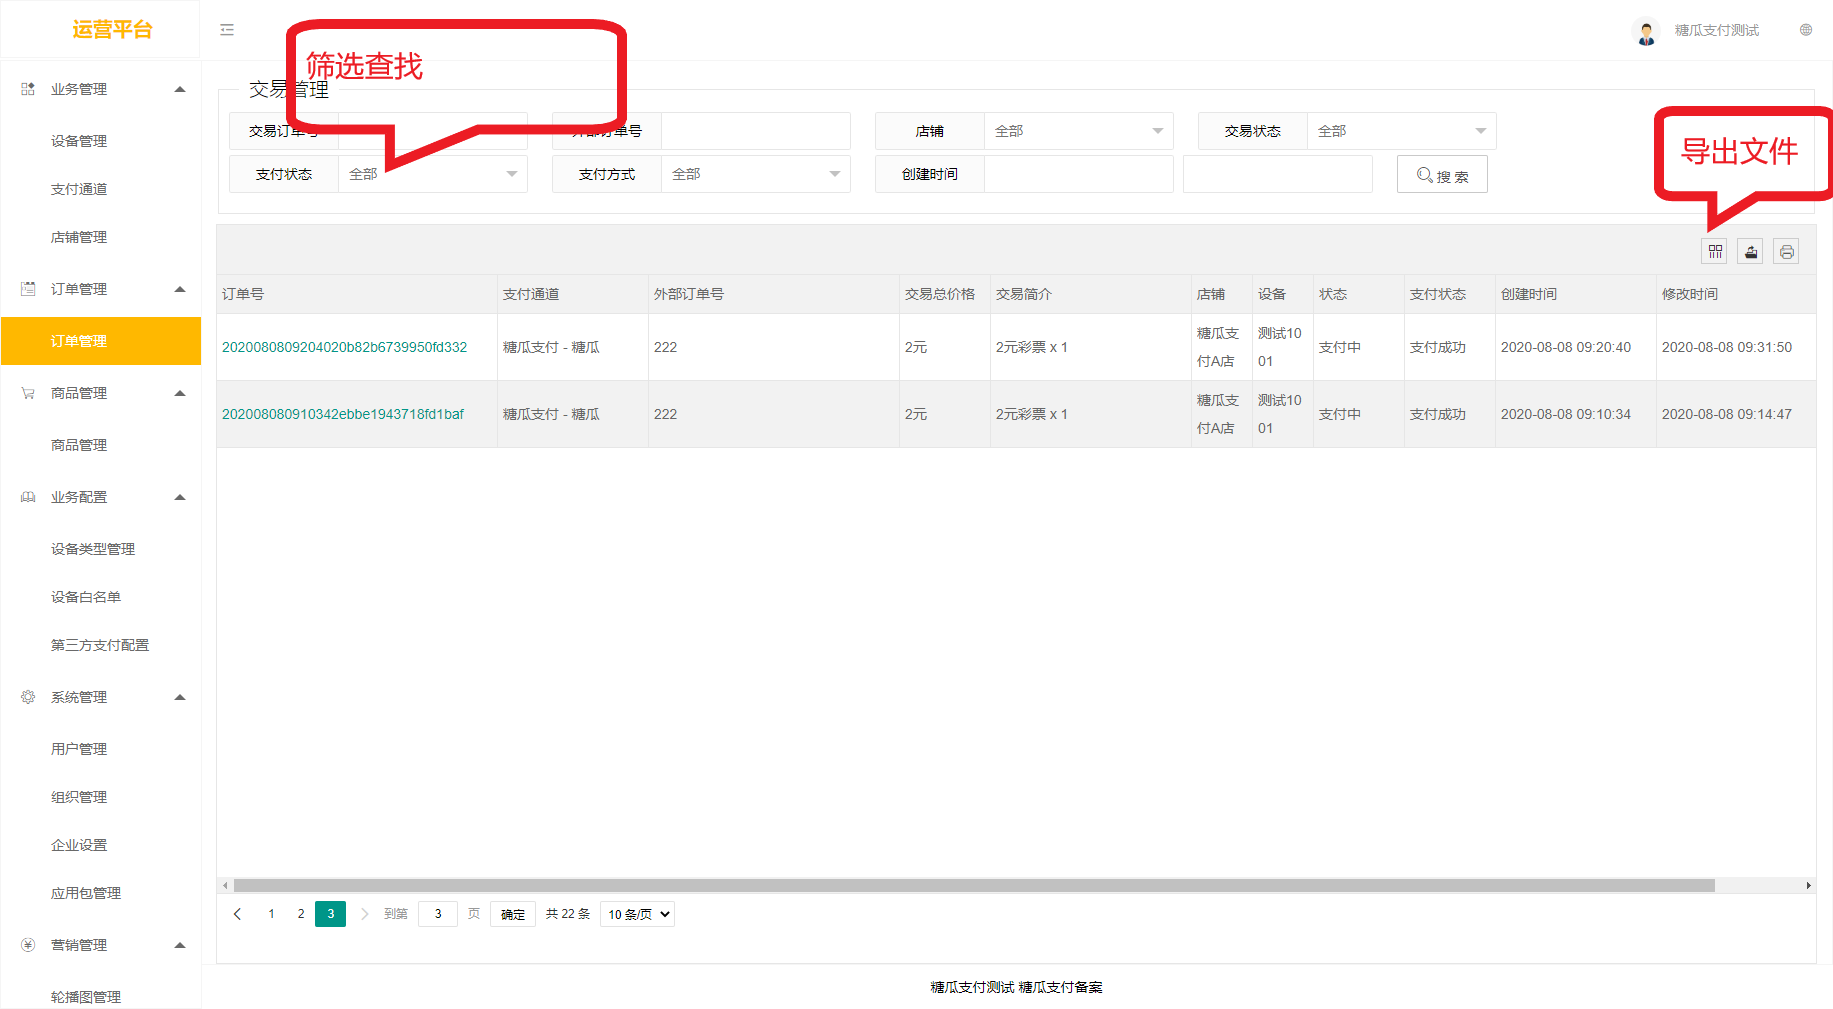Open the 交易状态 dropdown
The image size is (1833, 1009).
pyautogui.click(x=1400, y=131)
